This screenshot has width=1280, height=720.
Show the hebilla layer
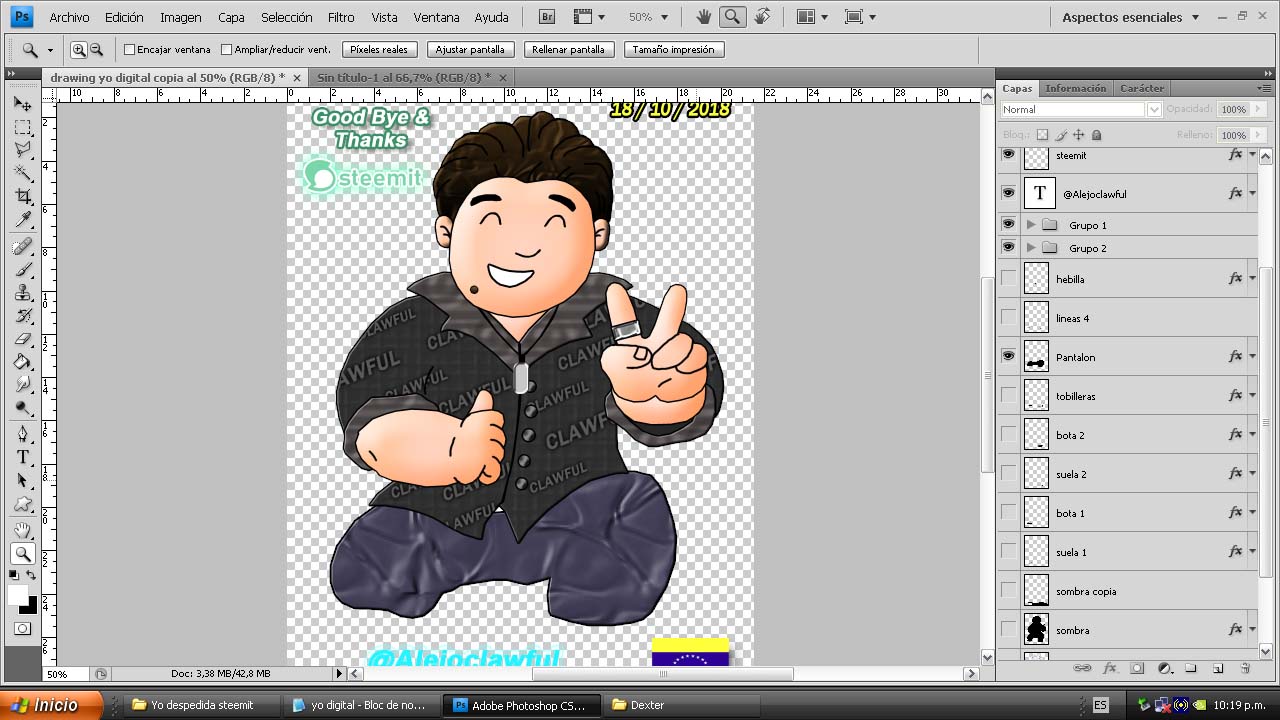click(x=1008, y=278)
